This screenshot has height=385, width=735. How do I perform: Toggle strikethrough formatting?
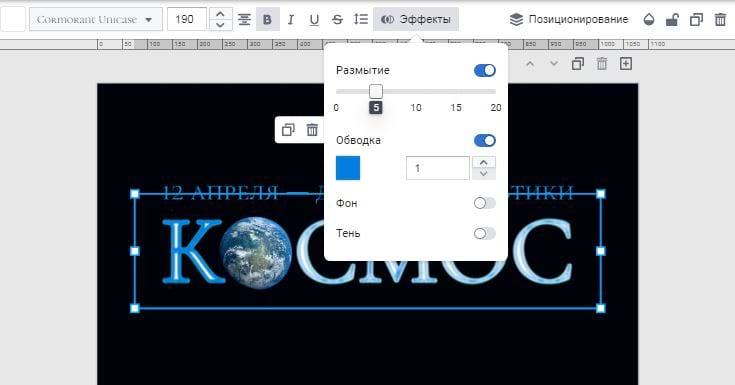point(338,19)
